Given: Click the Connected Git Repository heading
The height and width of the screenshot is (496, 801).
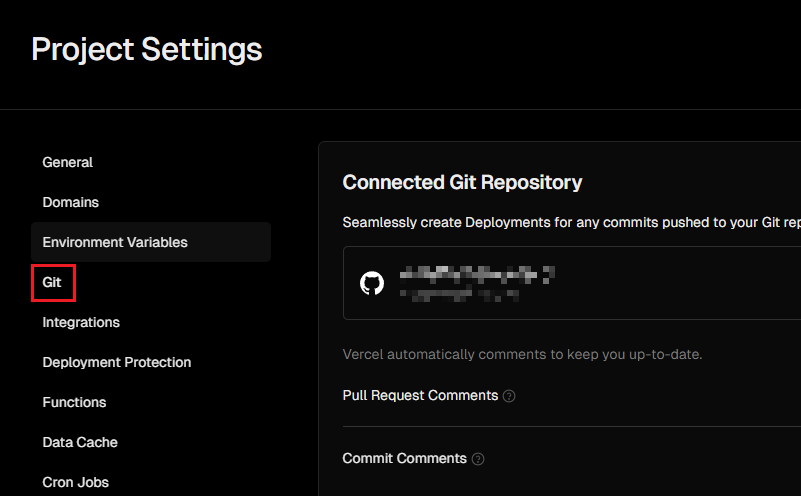Looking at the screenshot, I should click(x=462, y=182).
